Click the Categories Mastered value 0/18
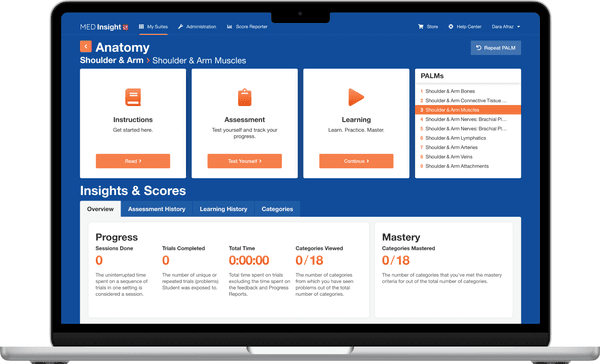 [x=396, y=260]
